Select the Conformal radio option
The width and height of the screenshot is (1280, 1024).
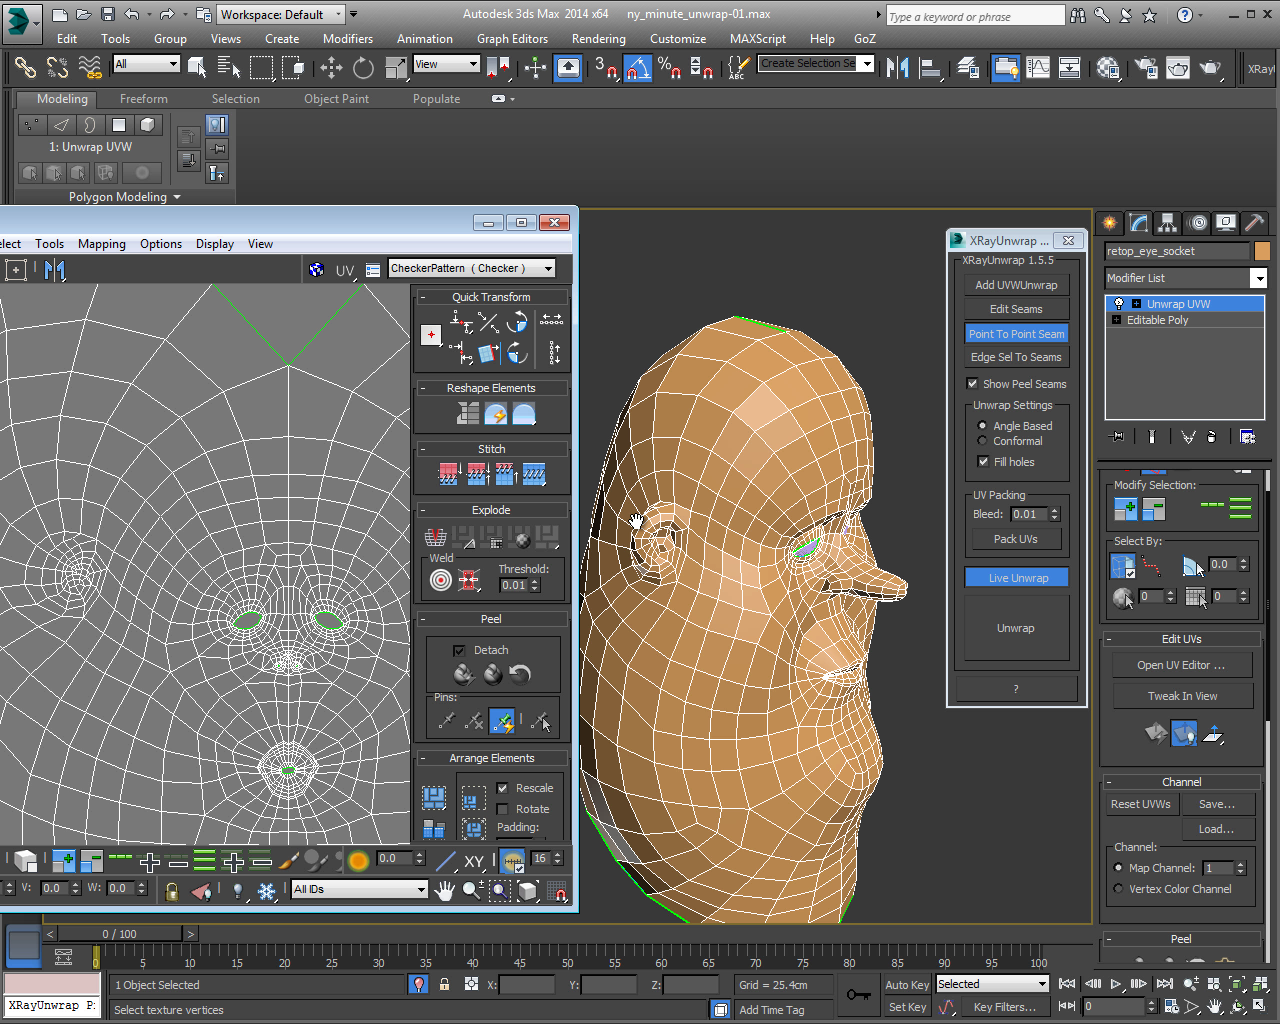tap(982, 441)
